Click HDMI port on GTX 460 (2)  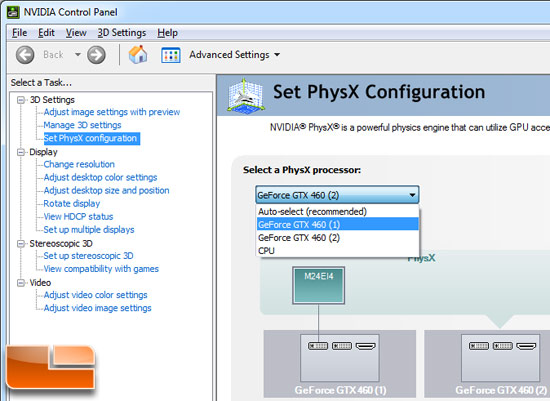(x=526, y=347)
